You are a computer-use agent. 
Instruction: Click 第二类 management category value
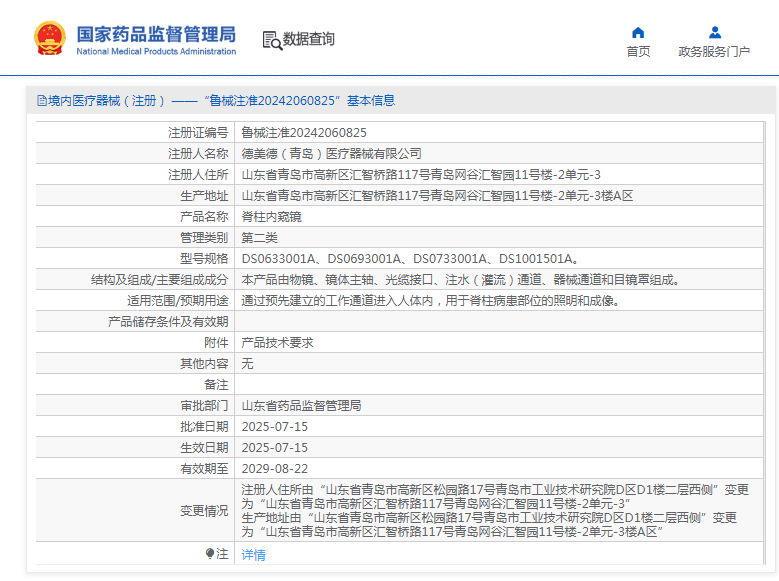click(259, 238)
